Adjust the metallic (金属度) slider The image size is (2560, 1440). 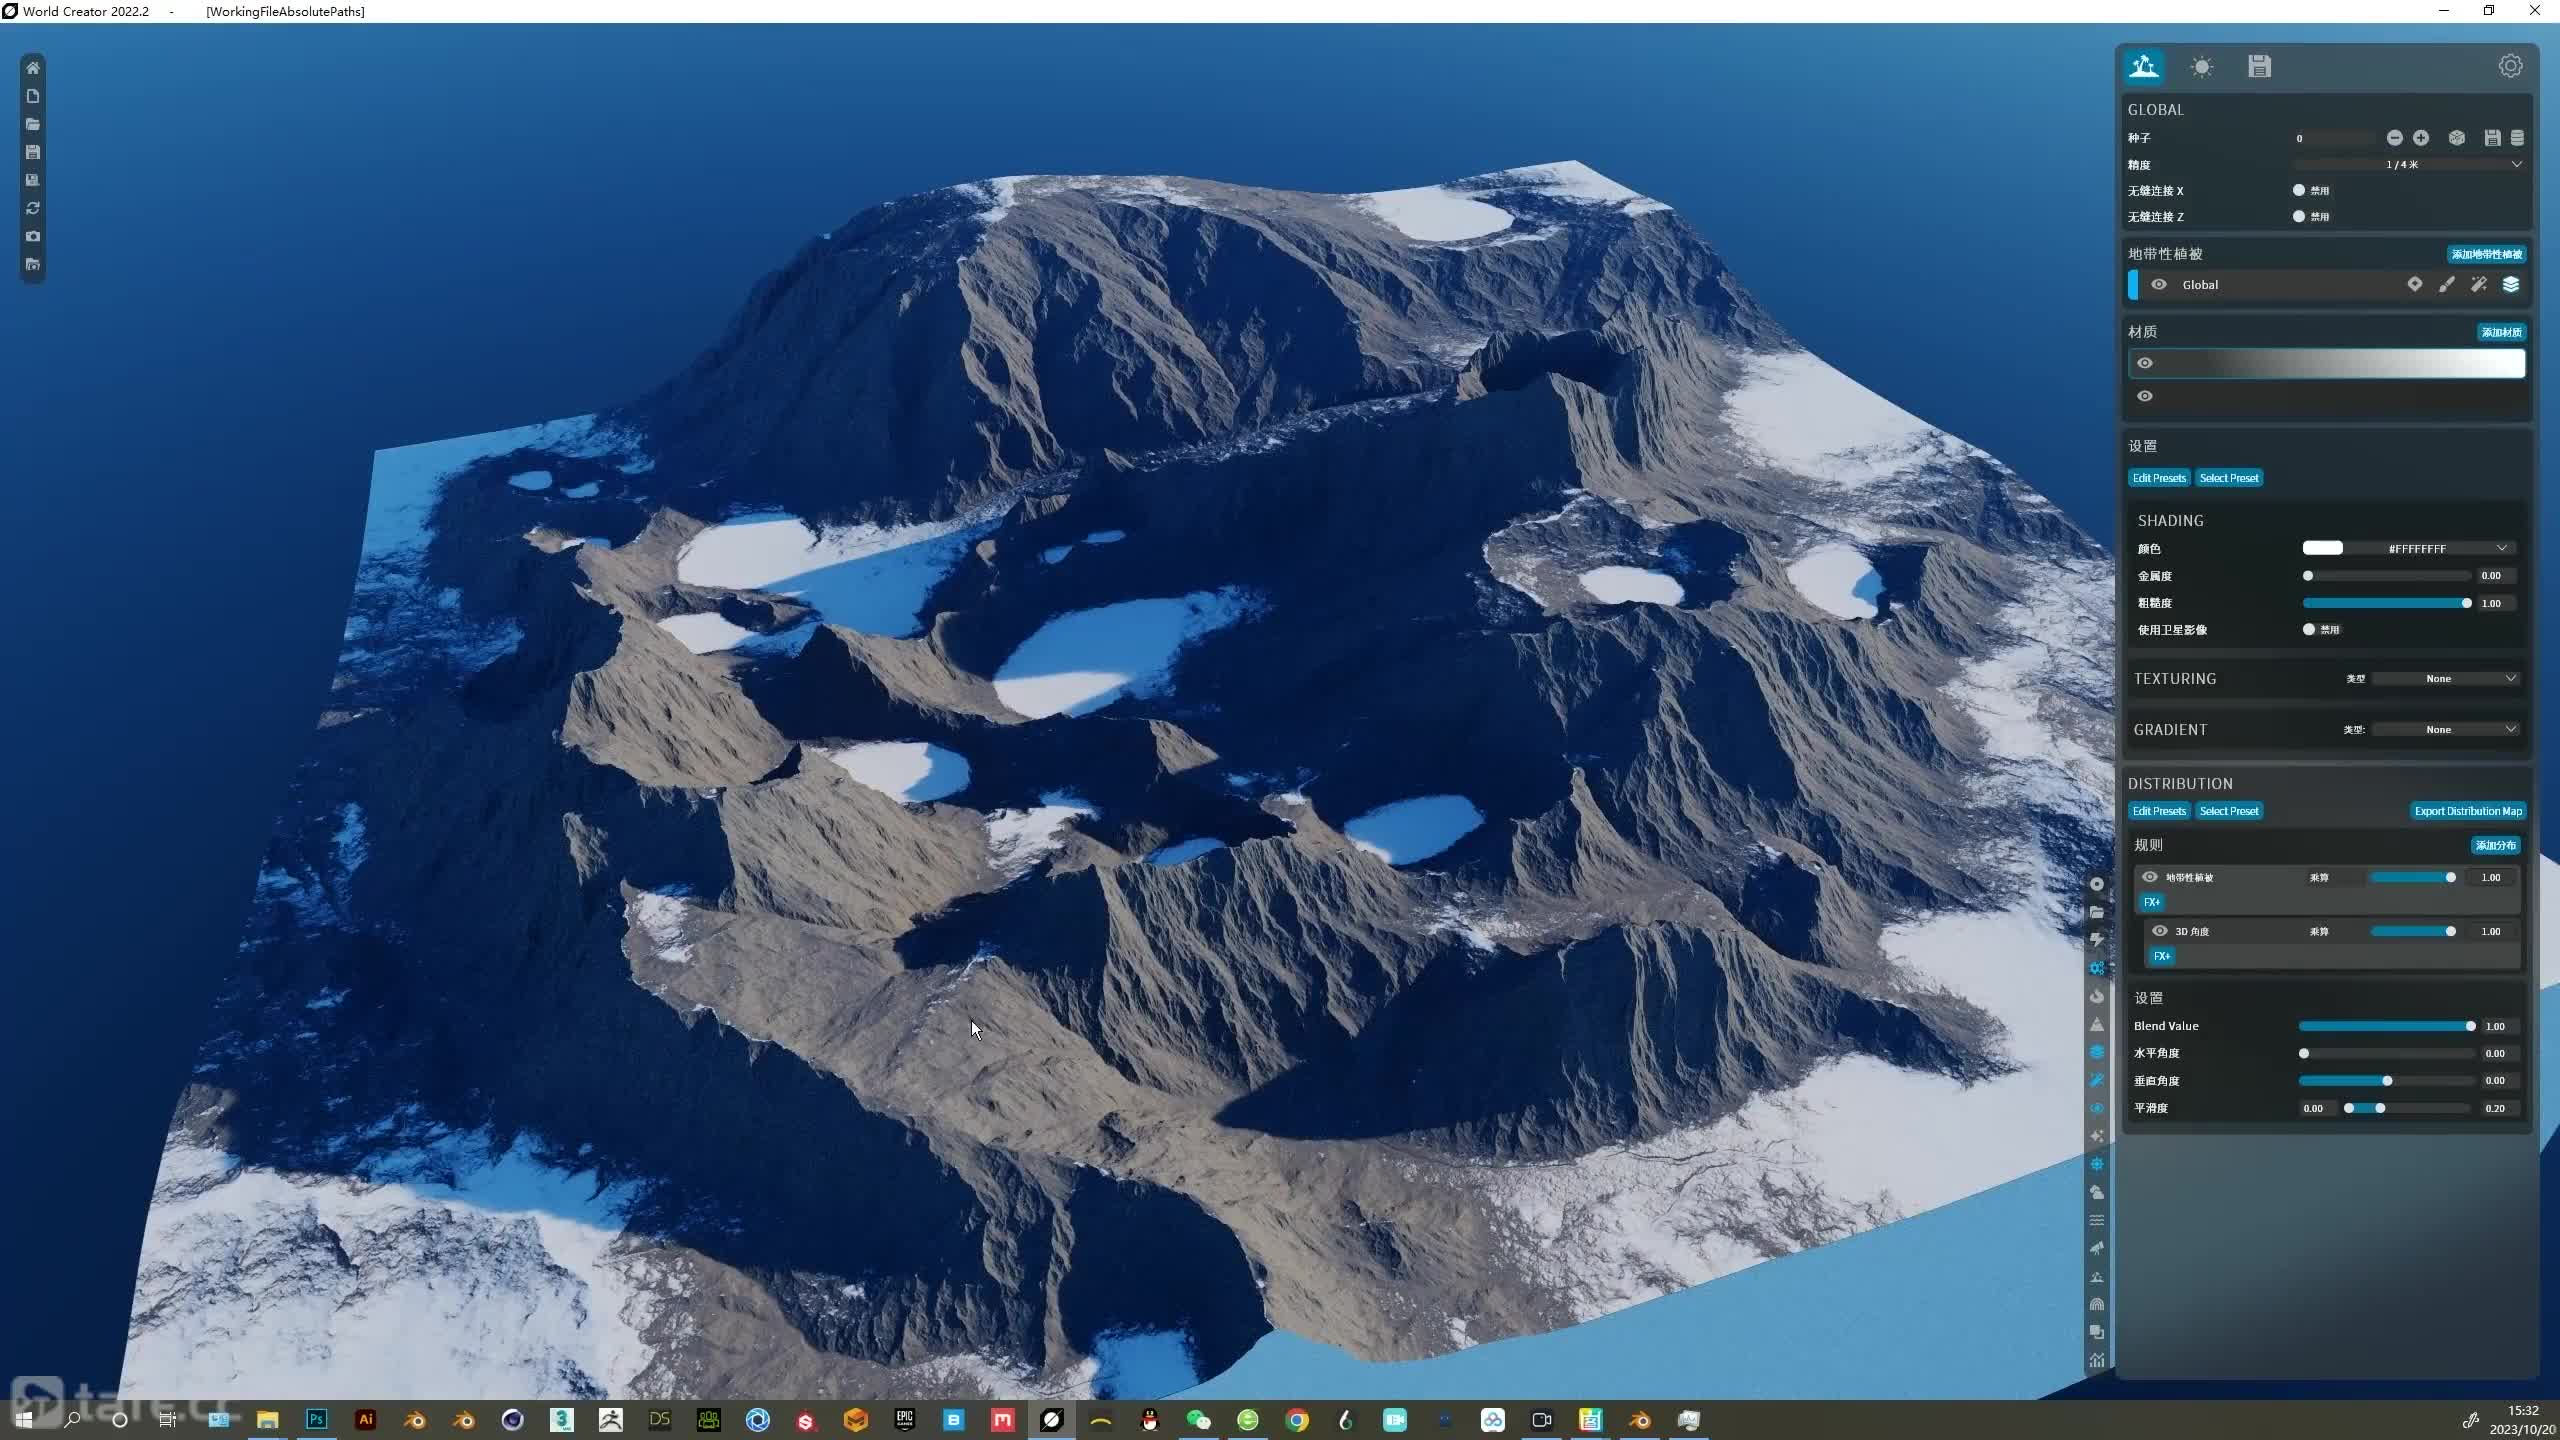[2386, 576]
